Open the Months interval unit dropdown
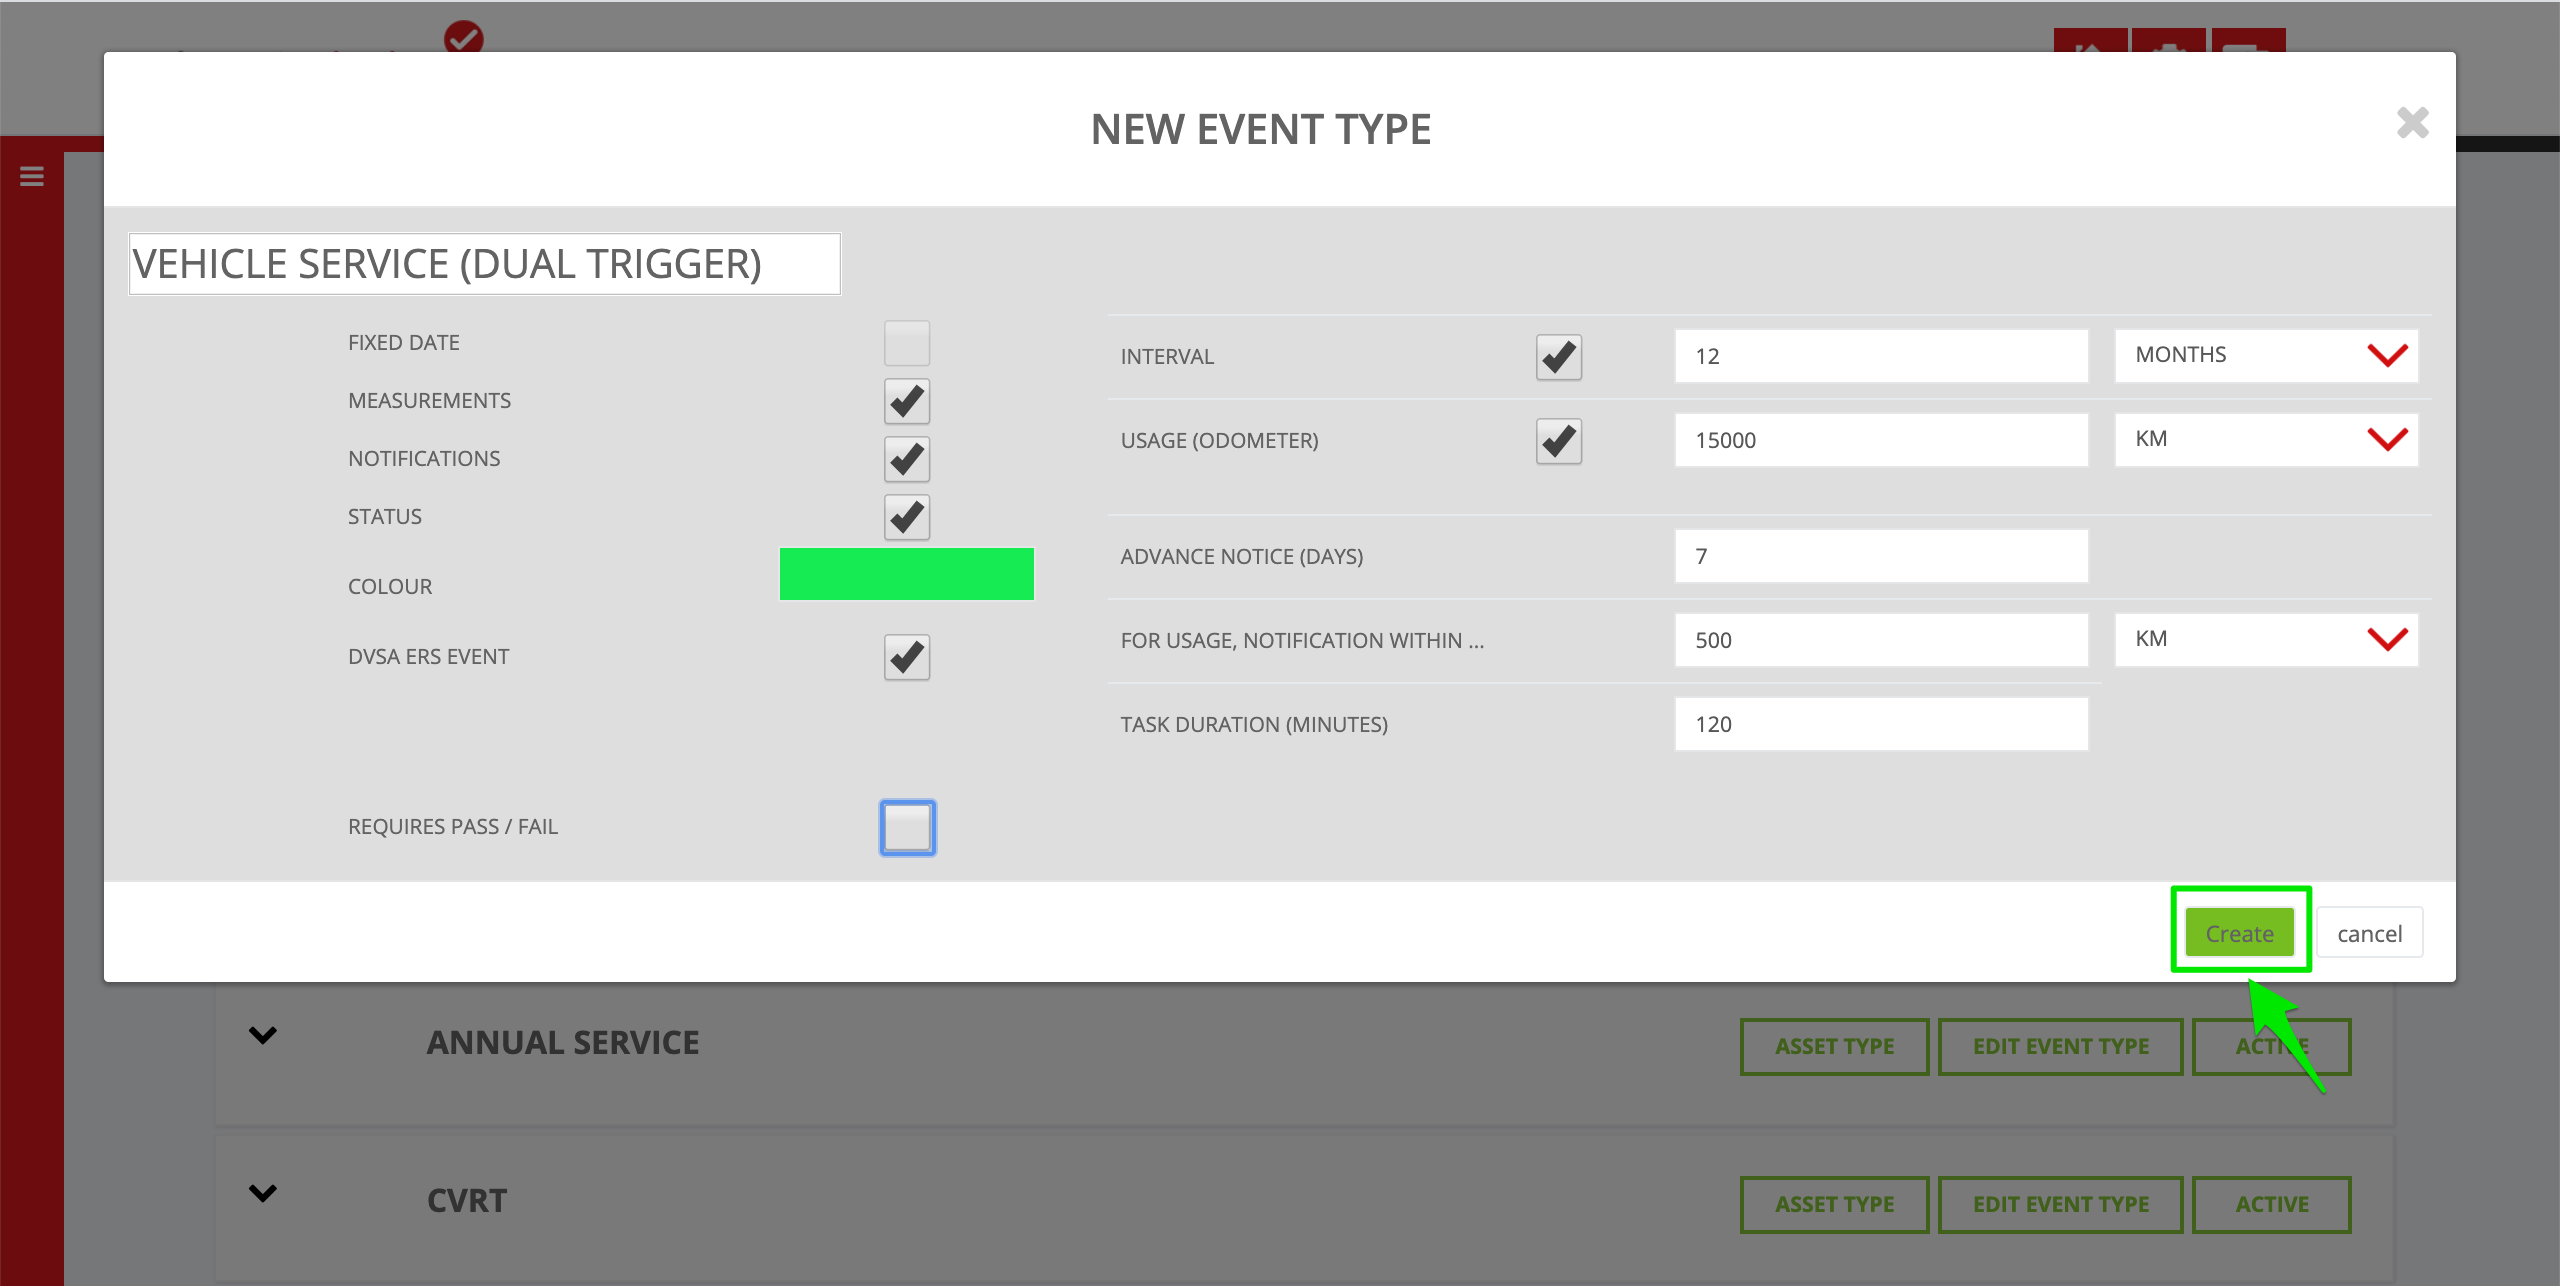This screenshot has height=1286, width=2560. tap(2266, 356)
